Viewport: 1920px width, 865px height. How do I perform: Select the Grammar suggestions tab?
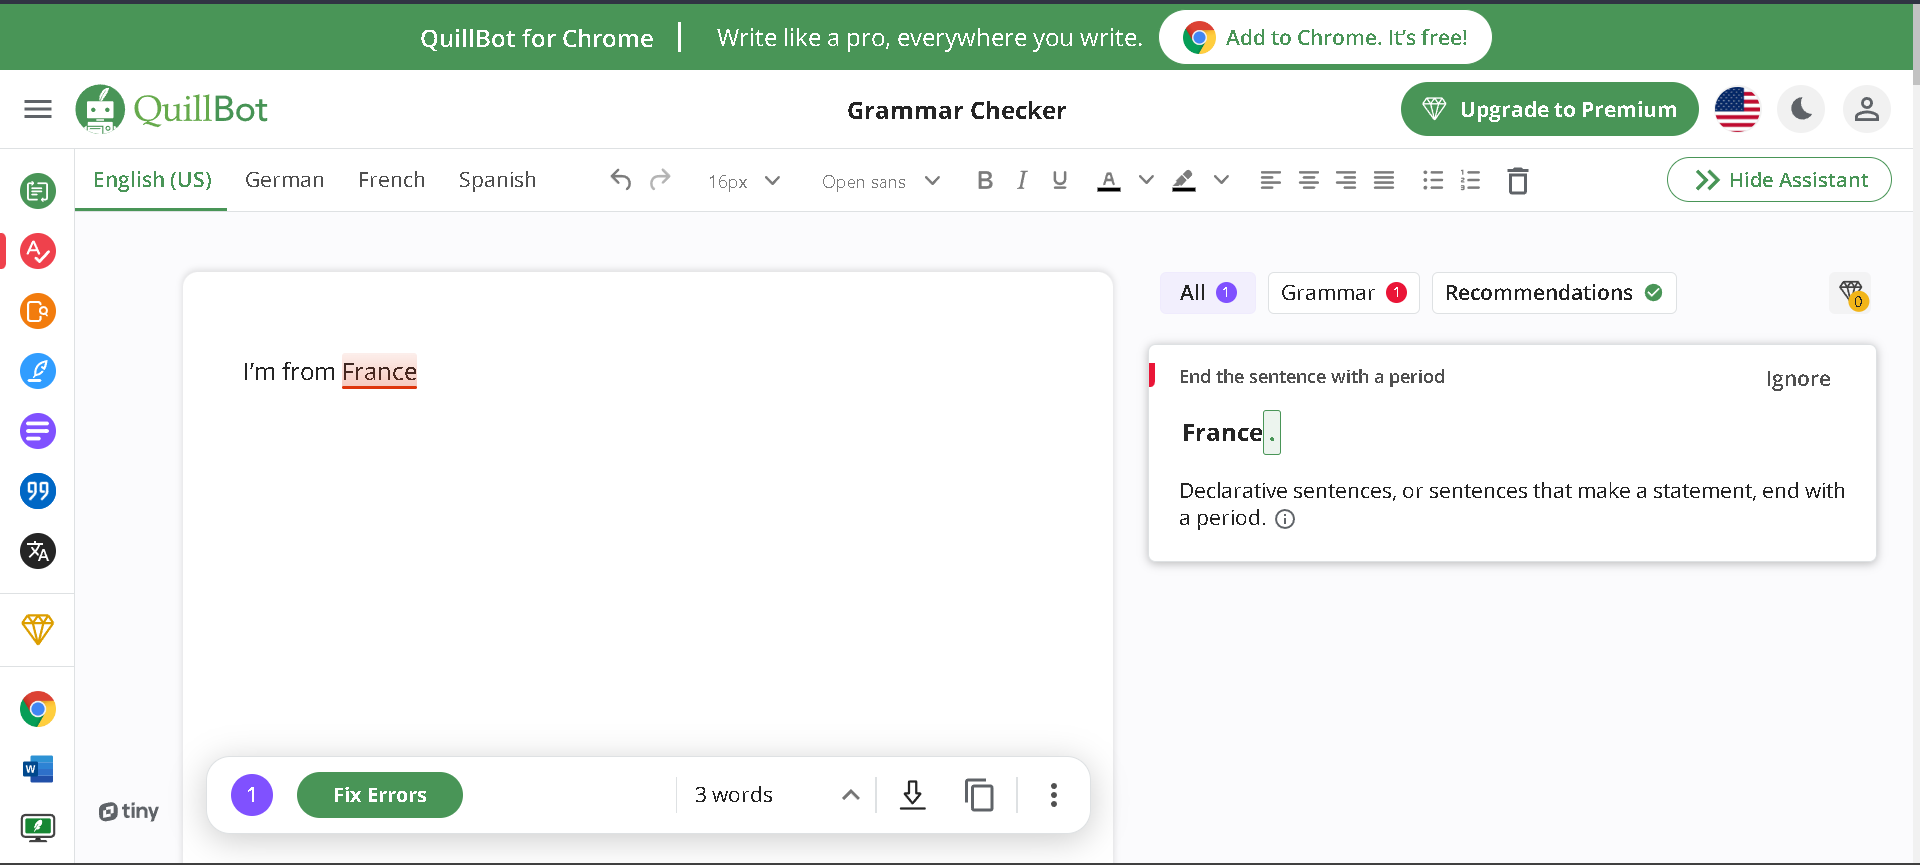pos(1342,293)
